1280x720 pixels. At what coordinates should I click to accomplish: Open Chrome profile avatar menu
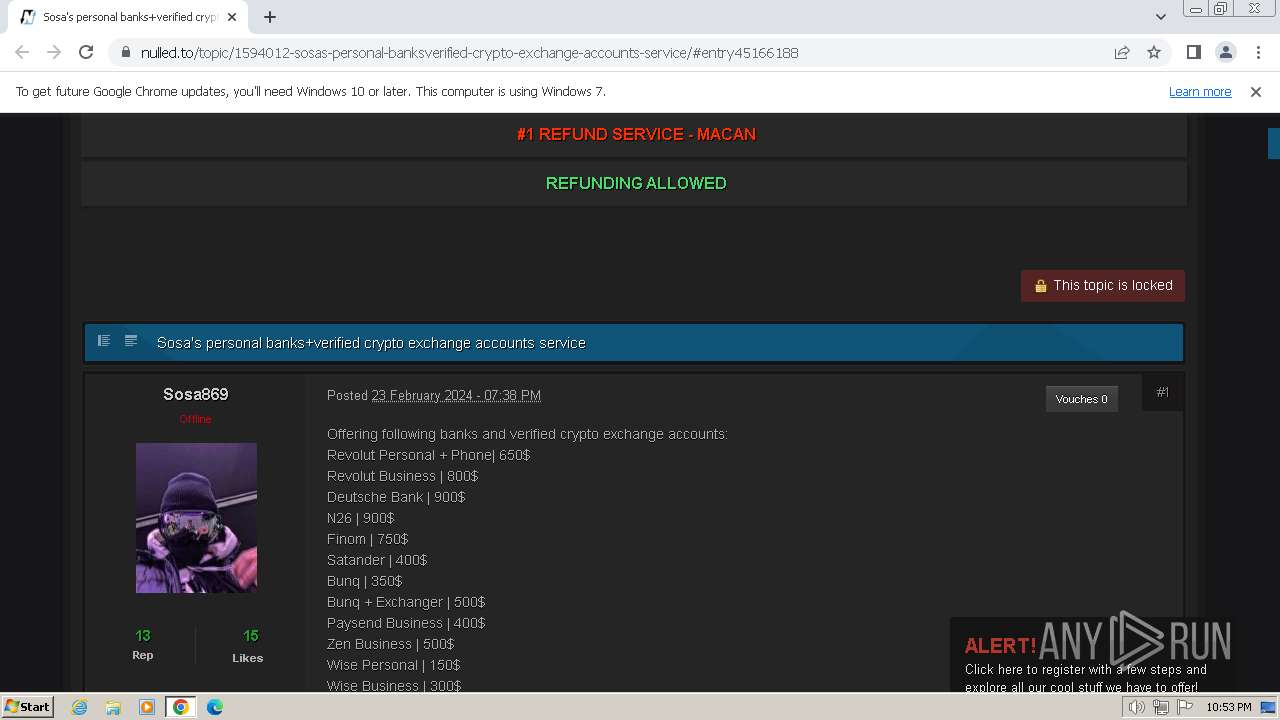(x=1225, y=53)
